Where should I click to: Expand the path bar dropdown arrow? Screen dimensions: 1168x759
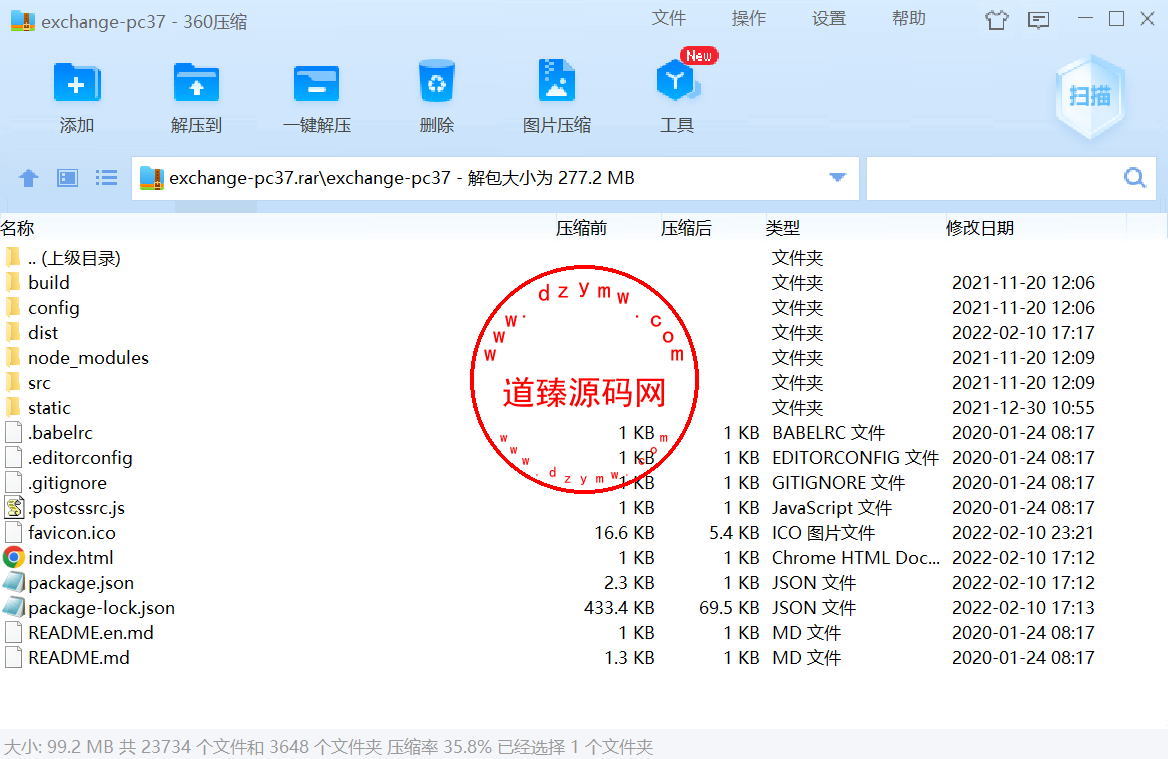click(x=837, y=177)
